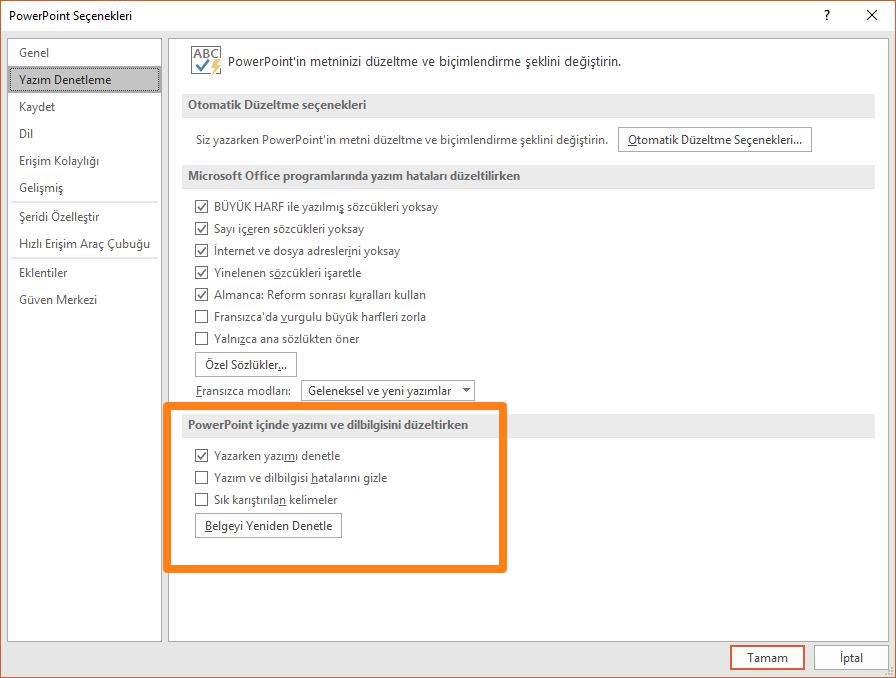Viewport: 896px width, 678px height.
Task: Click the Otomatik Düzeltme seçenekleri heading
Action: click(277, 105)
